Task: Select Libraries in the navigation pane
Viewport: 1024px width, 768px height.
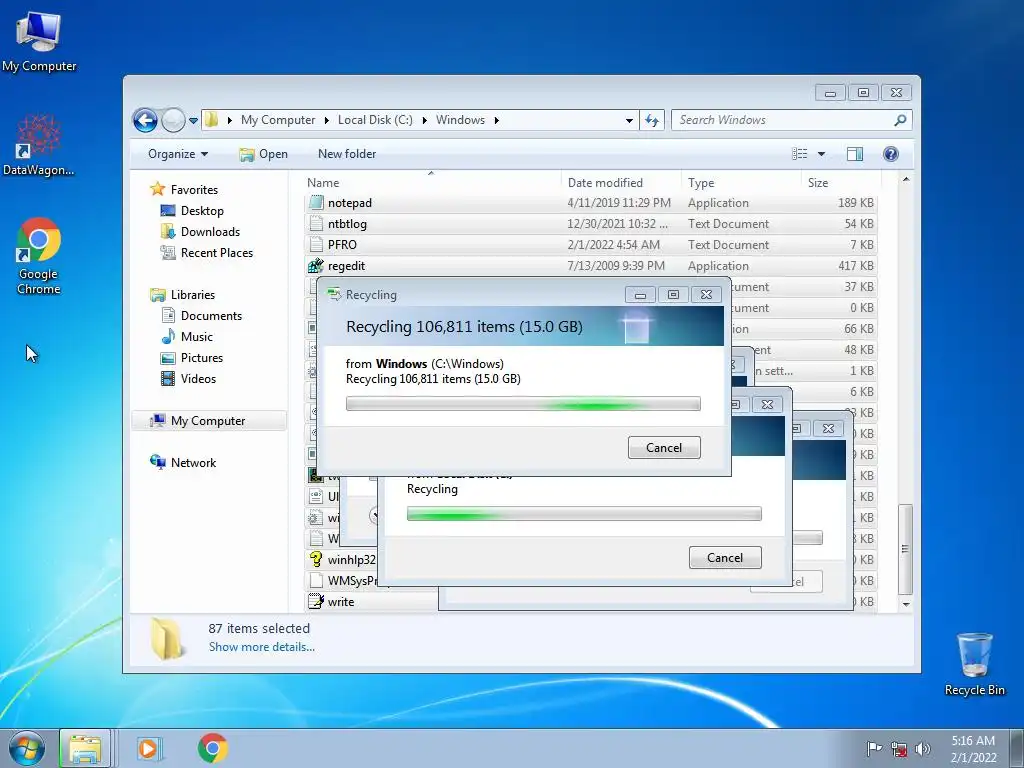Action: 182,295
